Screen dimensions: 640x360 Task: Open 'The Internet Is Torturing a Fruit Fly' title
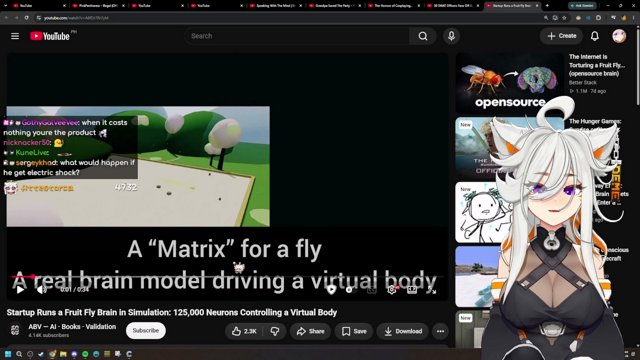(597, 65)
